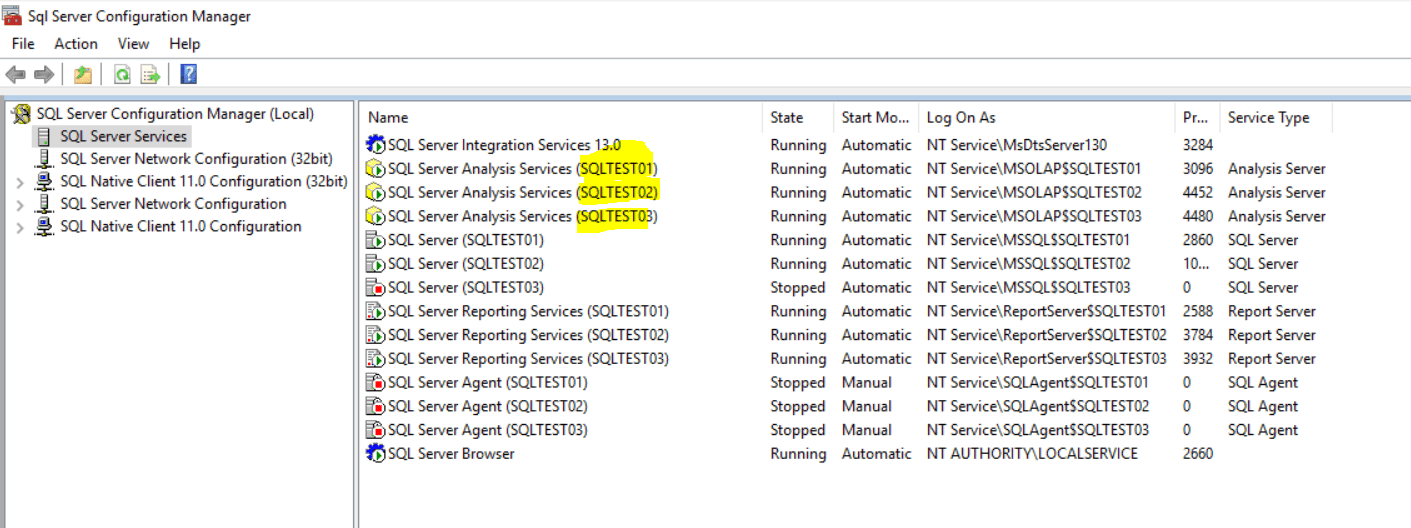This screenshot has height=528, width=1411.
Task: Sort services by the State column header
Action: pos(787,118)
